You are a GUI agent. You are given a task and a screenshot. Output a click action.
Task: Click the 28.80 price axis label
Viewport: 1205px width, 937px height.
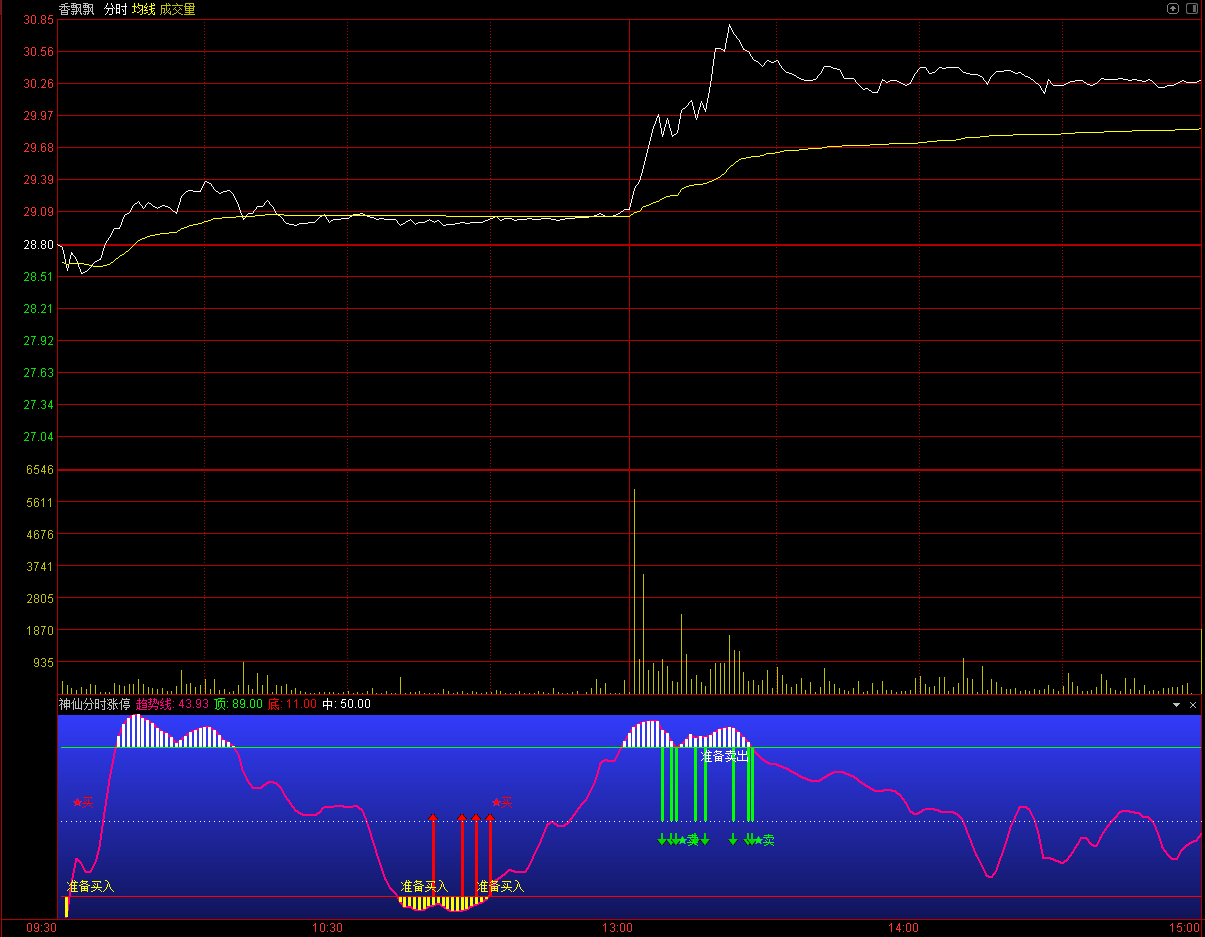38,245
